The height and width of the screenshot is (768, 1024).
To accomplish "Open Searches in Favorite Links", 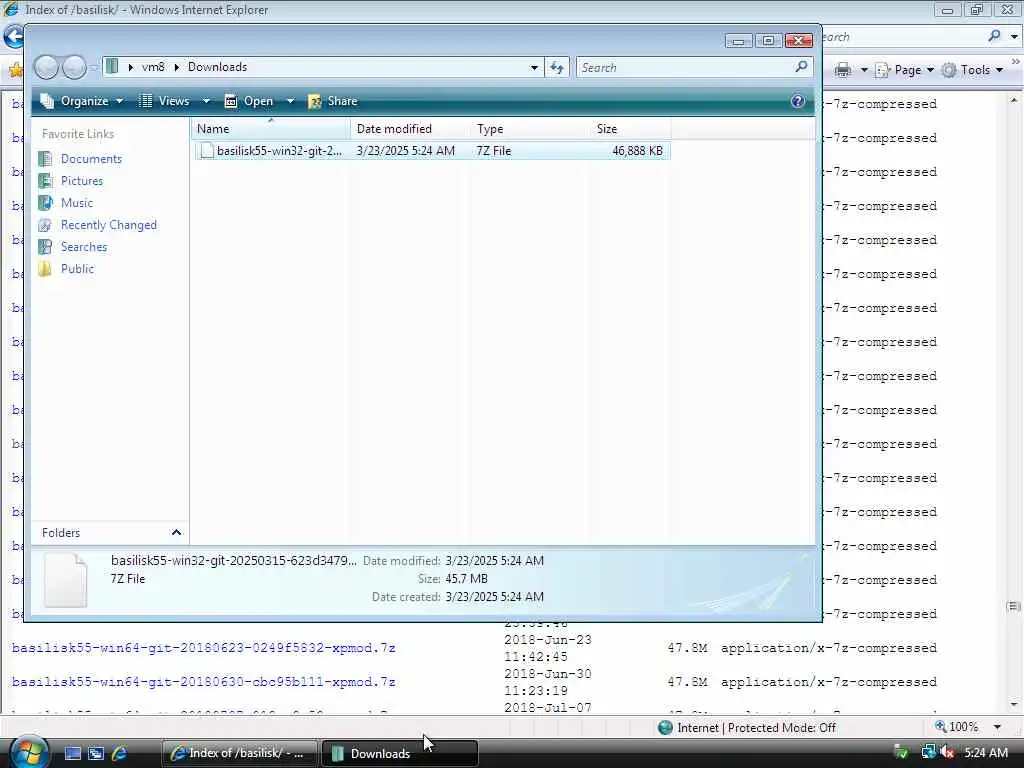I will coord(84,247).
